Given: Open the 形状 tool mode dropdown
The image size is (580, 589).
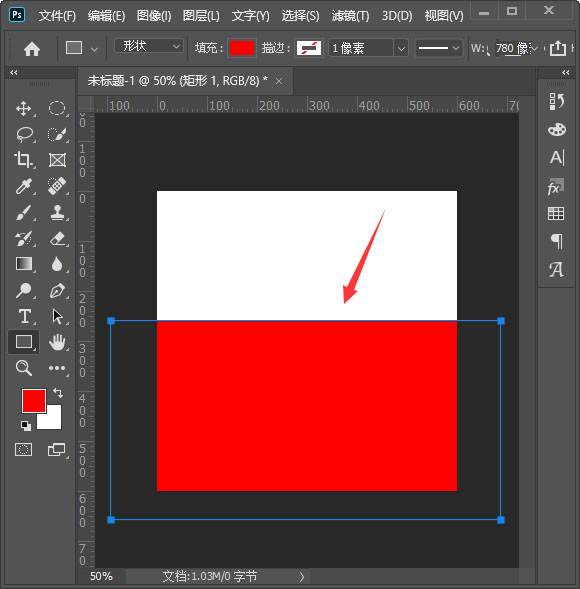Looking at the screenshot, I should (149, 47).
